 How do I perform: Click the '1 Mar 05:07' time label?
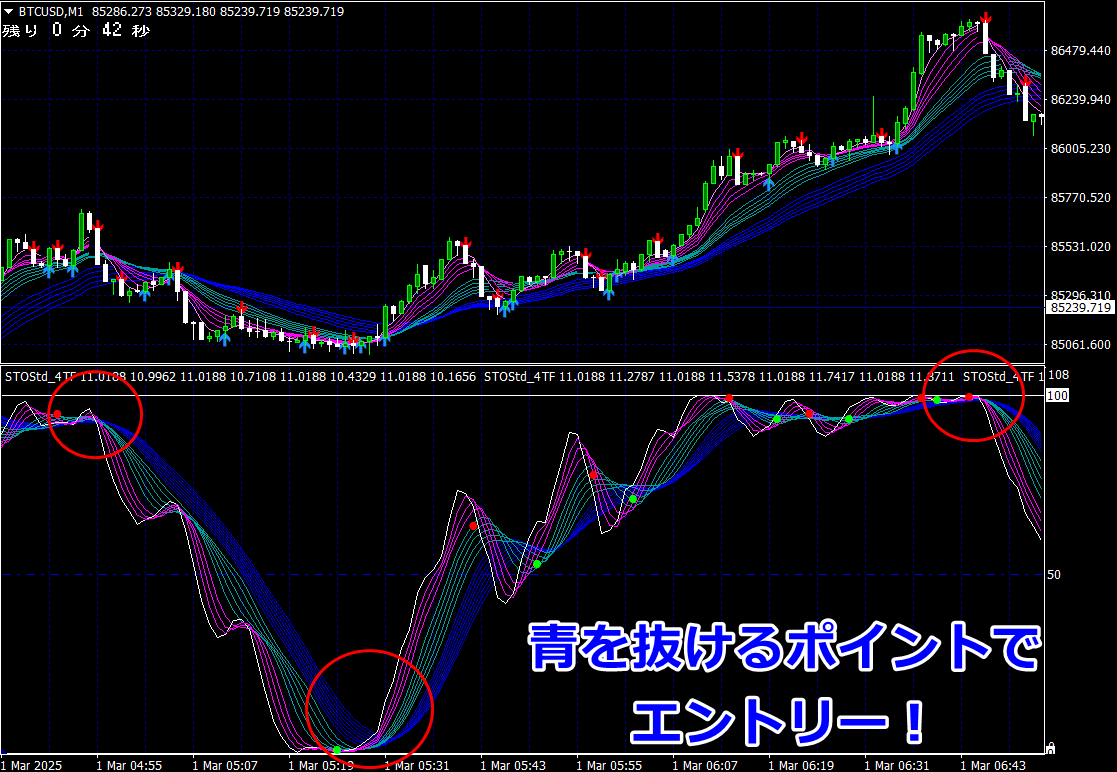(x=225, y=766)
